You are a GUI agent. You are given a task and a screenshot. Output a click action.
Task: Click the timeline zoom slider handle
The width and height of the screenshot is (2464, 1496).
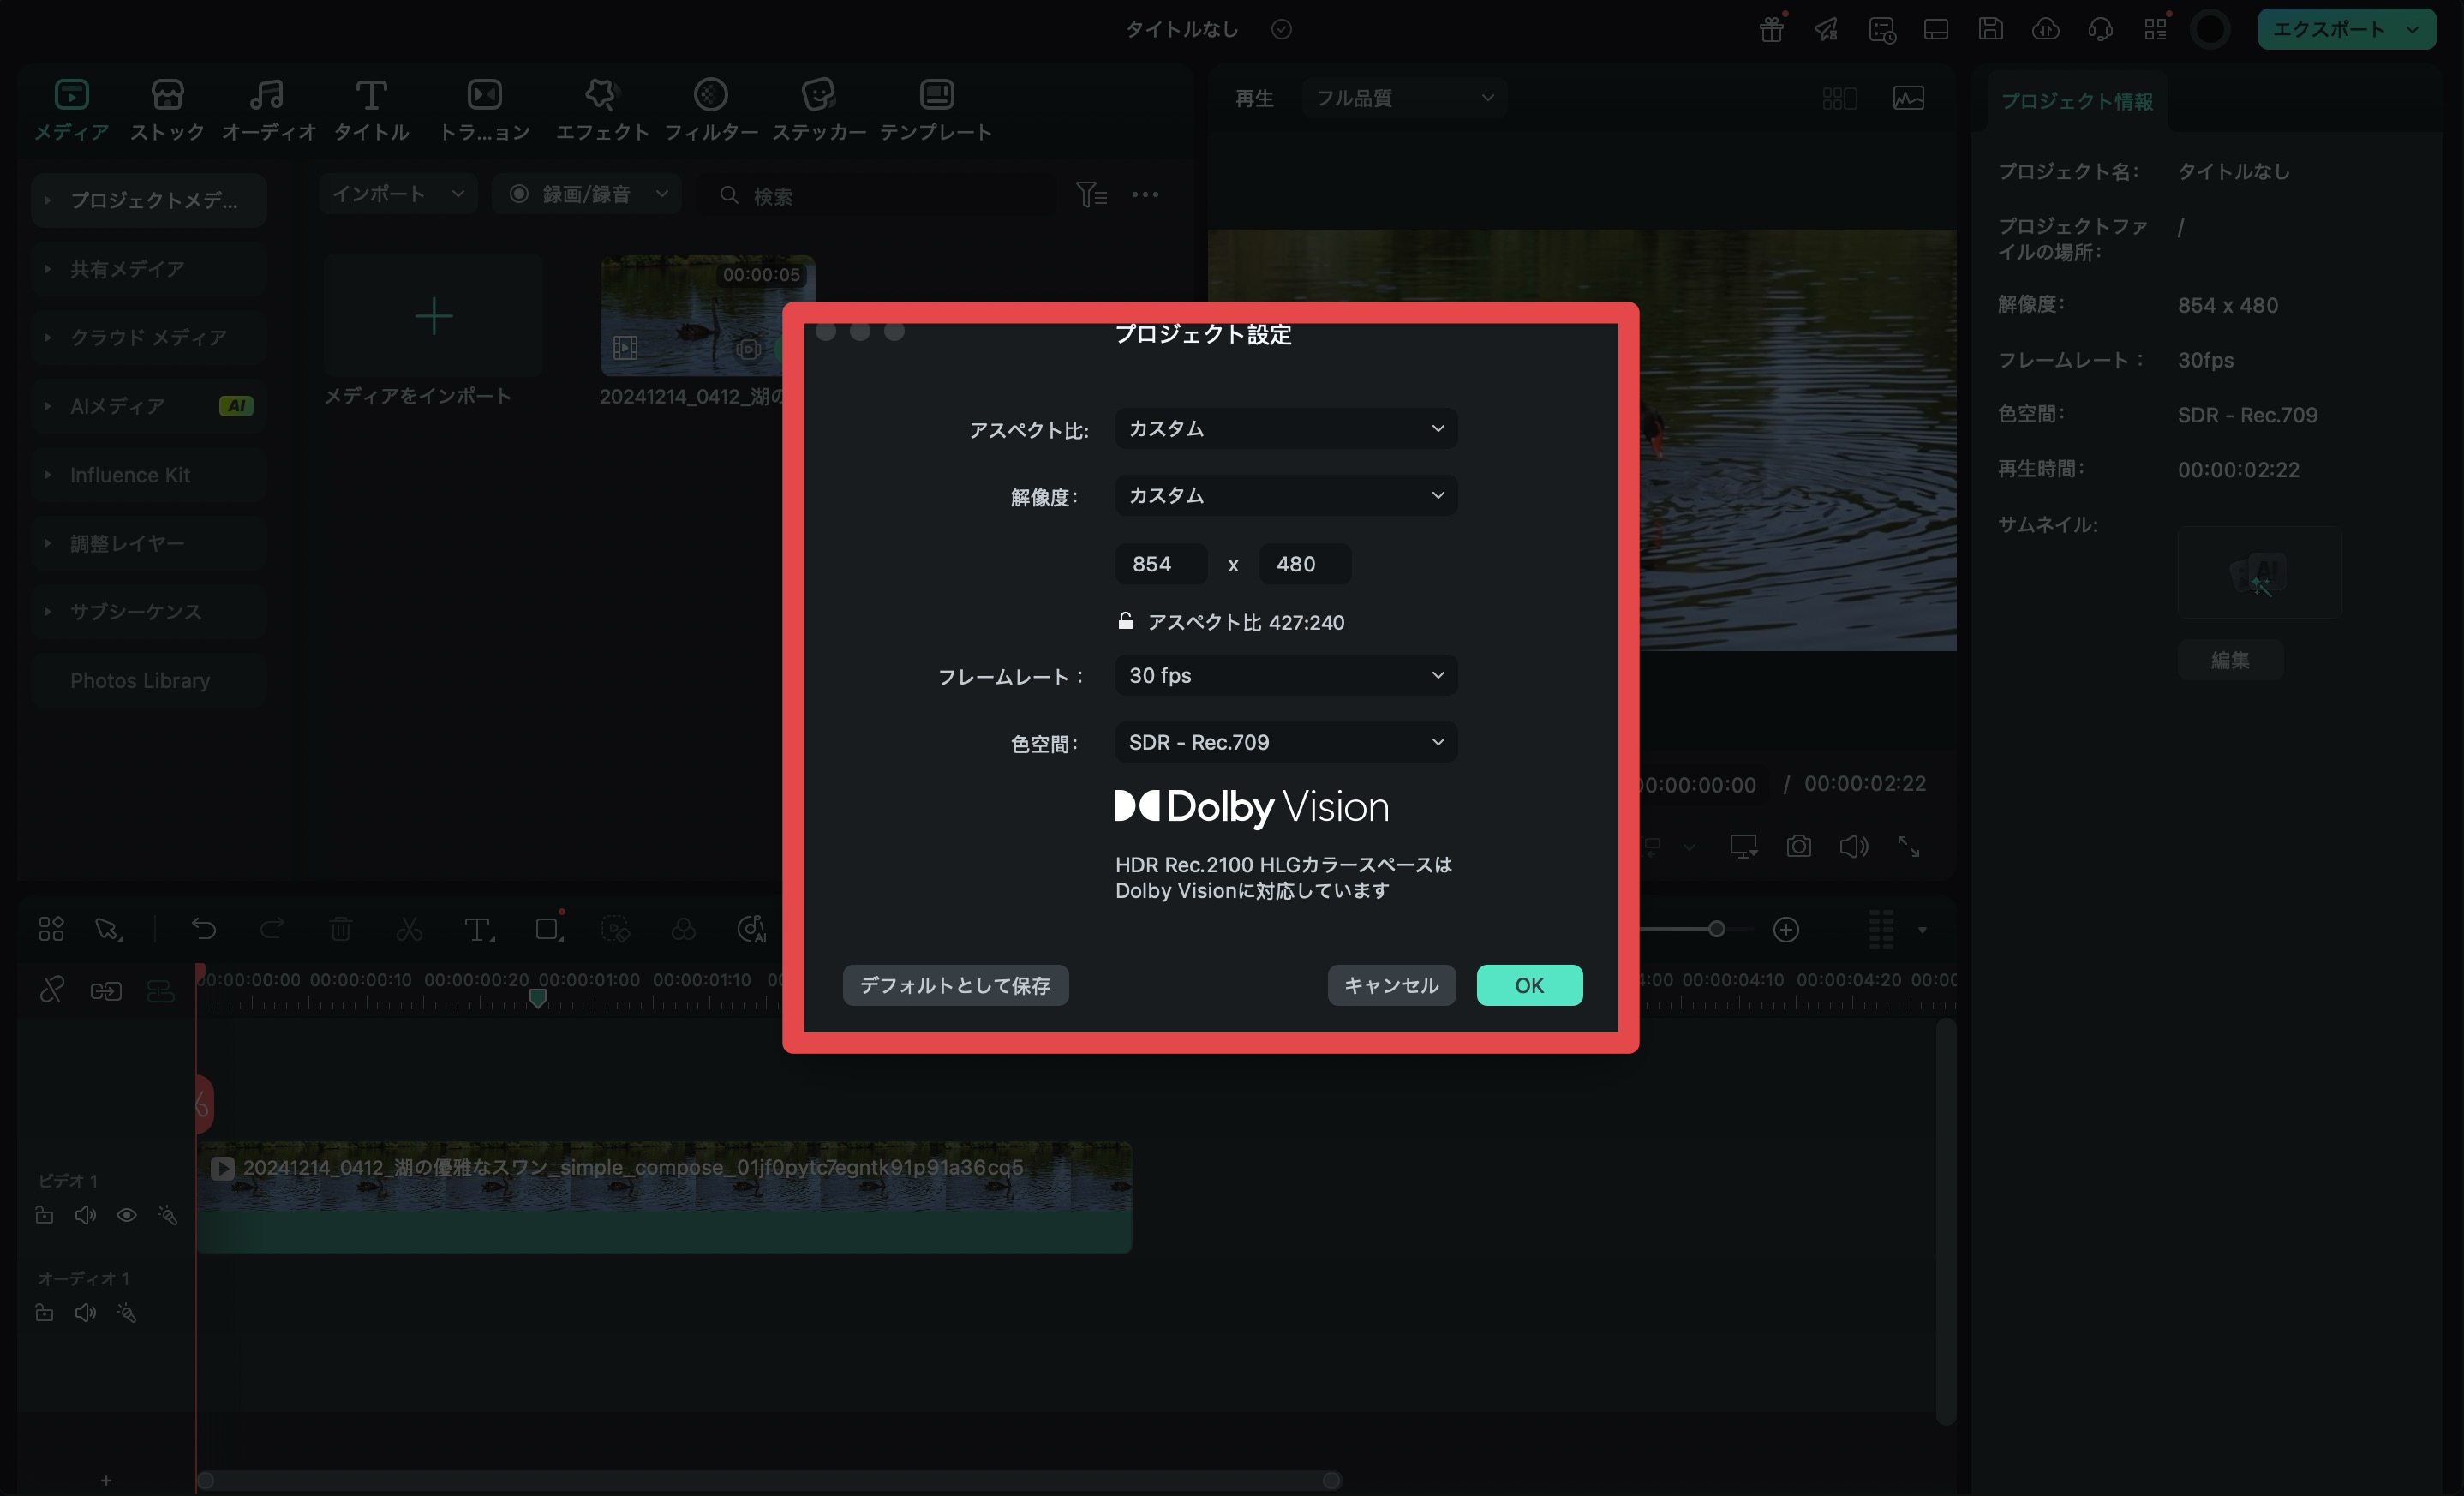(1716, 929)
